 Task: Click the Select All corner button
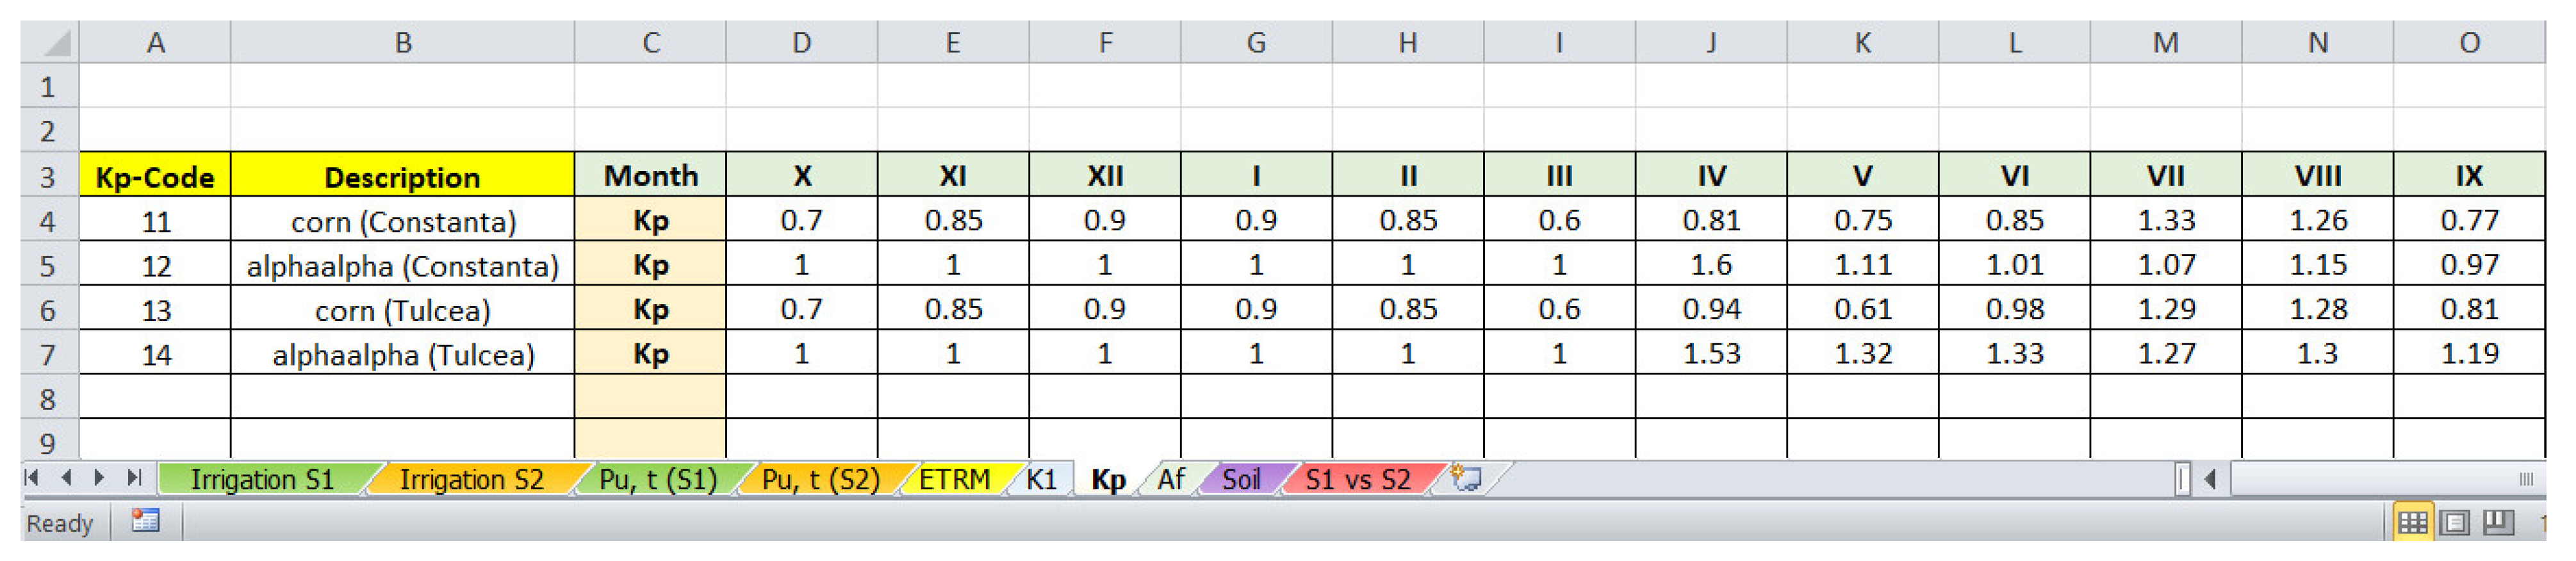click(x=51, y=42)
